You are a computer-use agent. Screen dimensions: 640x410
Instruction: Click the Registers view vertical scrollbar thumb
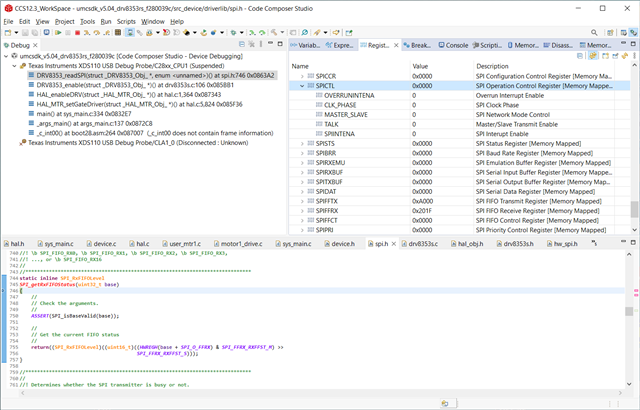[634, 209]
